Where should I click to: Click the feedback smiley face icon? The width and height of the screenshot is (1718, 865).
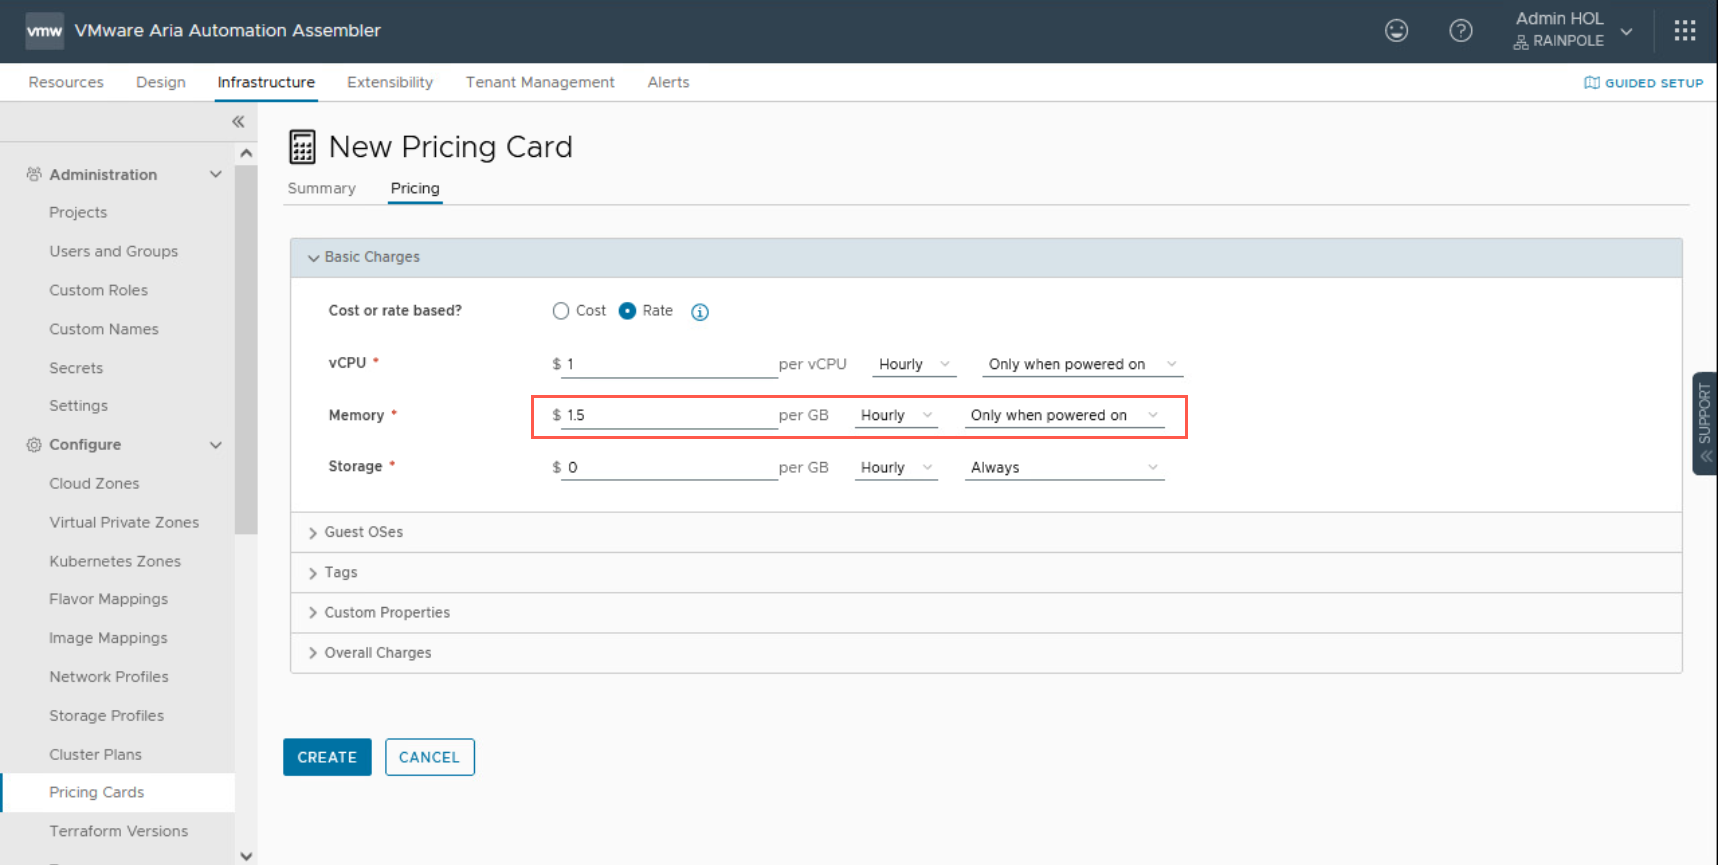1396,31
